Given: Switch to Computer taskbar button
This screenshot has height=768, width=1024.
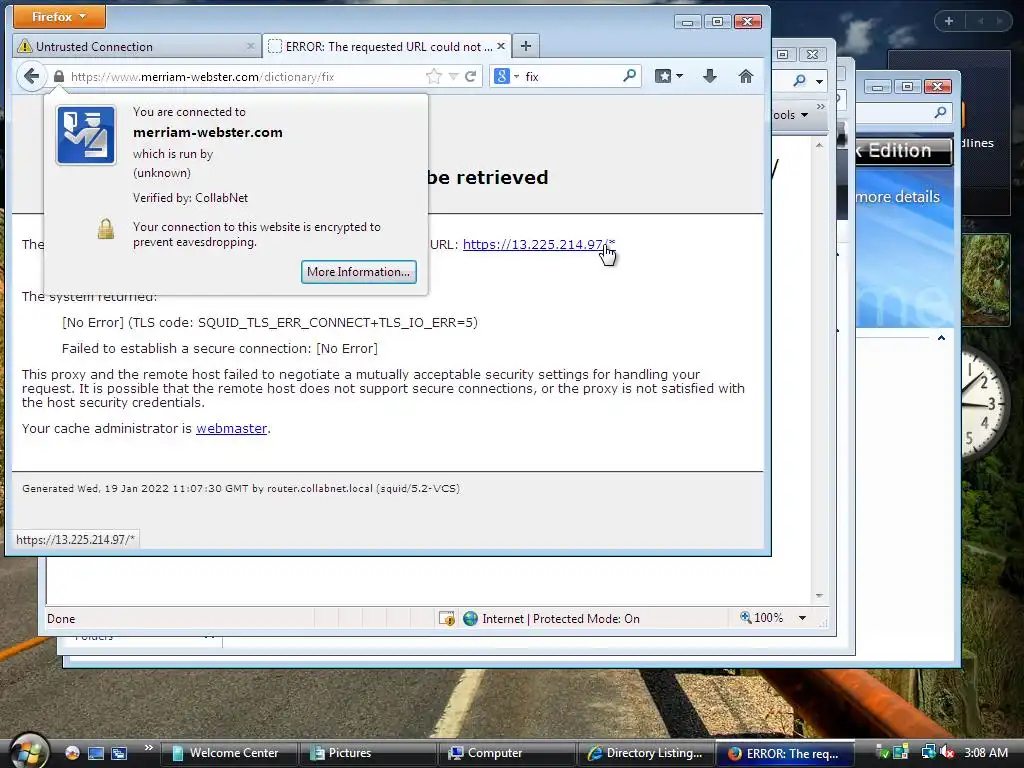Looking at the screenshot, I should click(x=506, y=753).
